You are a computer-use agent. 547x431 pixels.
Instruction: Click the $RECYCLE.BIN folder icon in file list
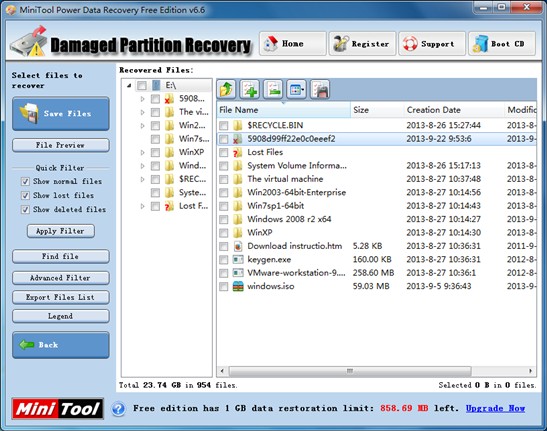[238, 125]
